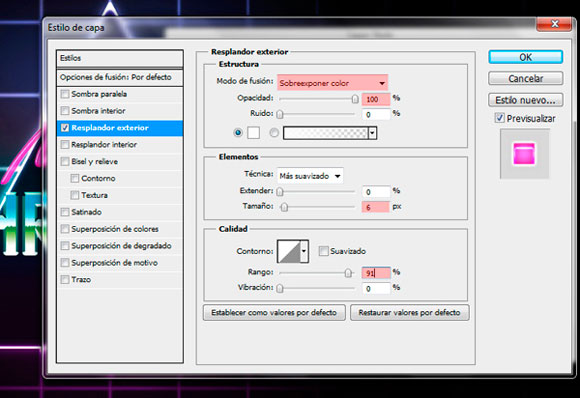This screenshot has width=580, height=398.
Task: Enable the Resplandor interior checkbox
Action: coord(65,144)
